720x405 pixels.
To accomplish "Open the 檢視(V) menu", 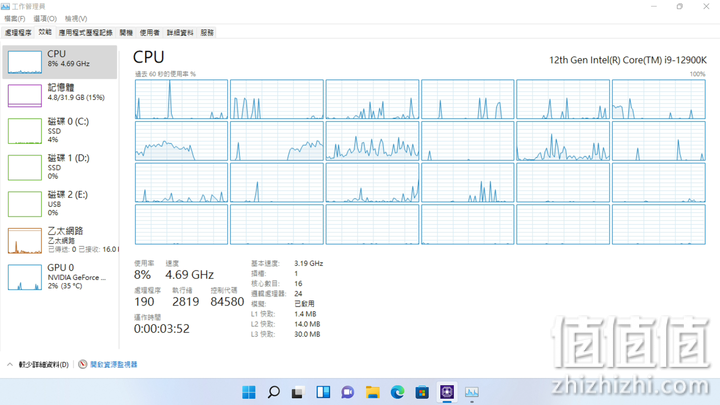I will click(76, 18).
